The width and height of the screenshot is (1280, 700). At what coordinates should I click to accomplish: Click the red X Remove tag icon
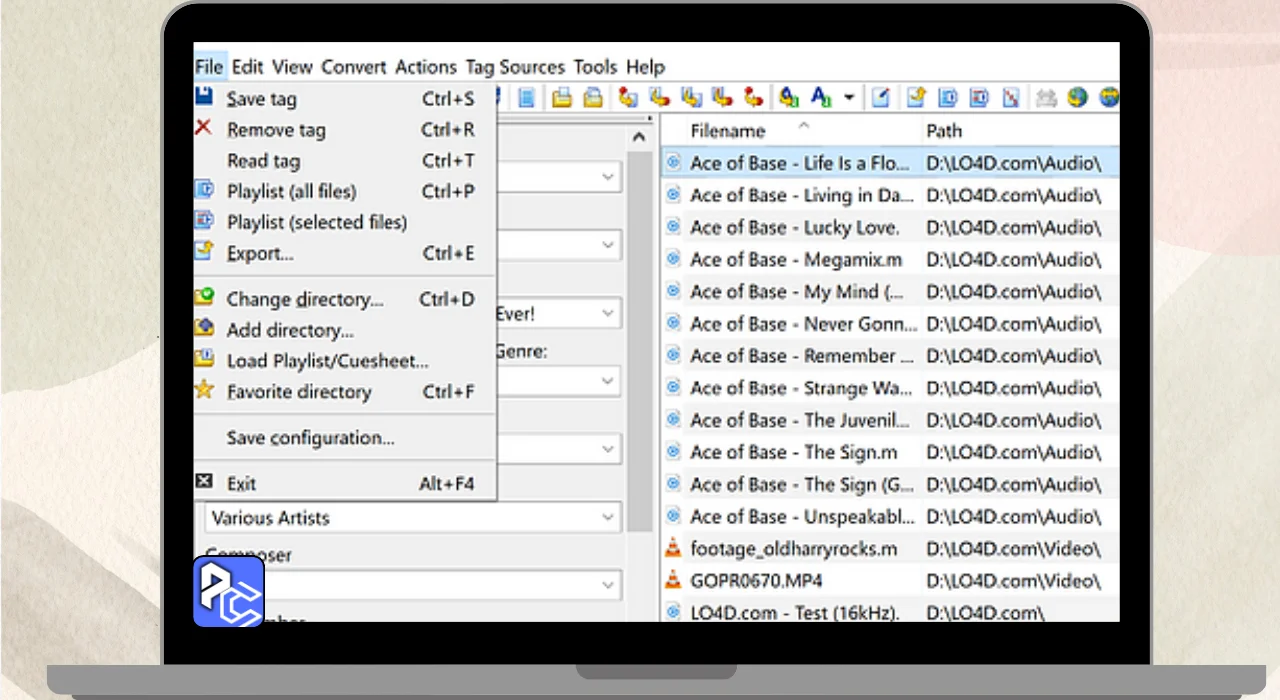coord(204,129)
